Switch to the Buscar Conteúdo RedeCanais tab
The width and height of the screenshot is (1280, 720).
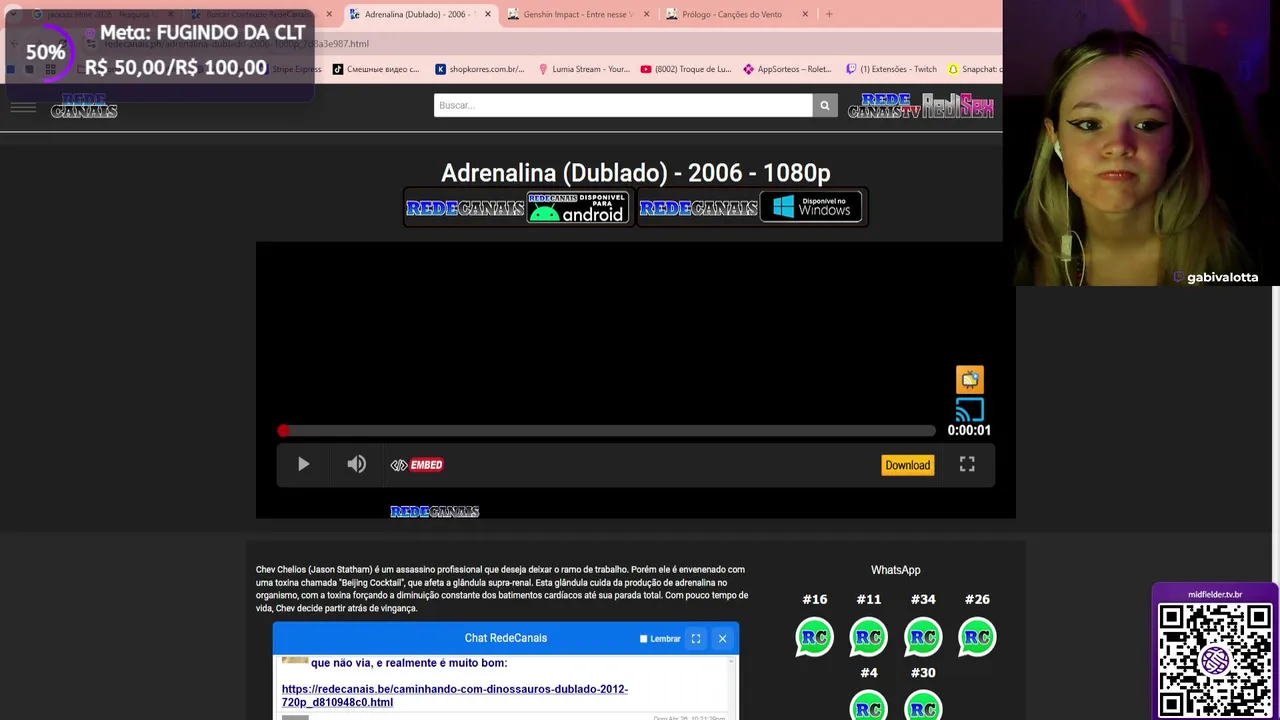pos(260,14)
